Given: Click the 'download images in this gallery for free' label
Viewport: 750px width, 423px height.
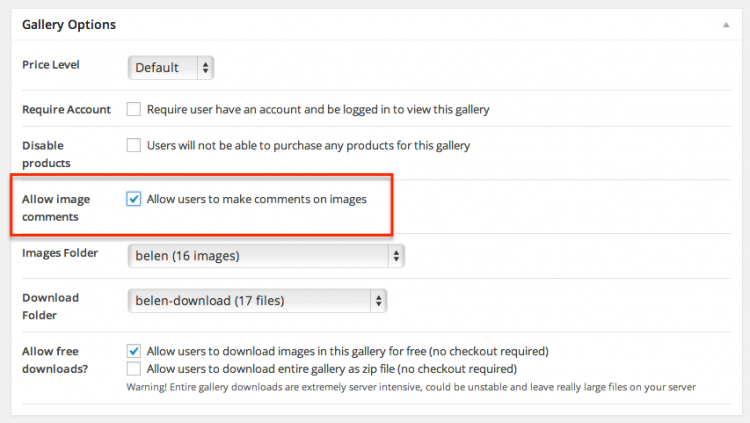Looking at the screenshot, I should [x=348, y=351].
